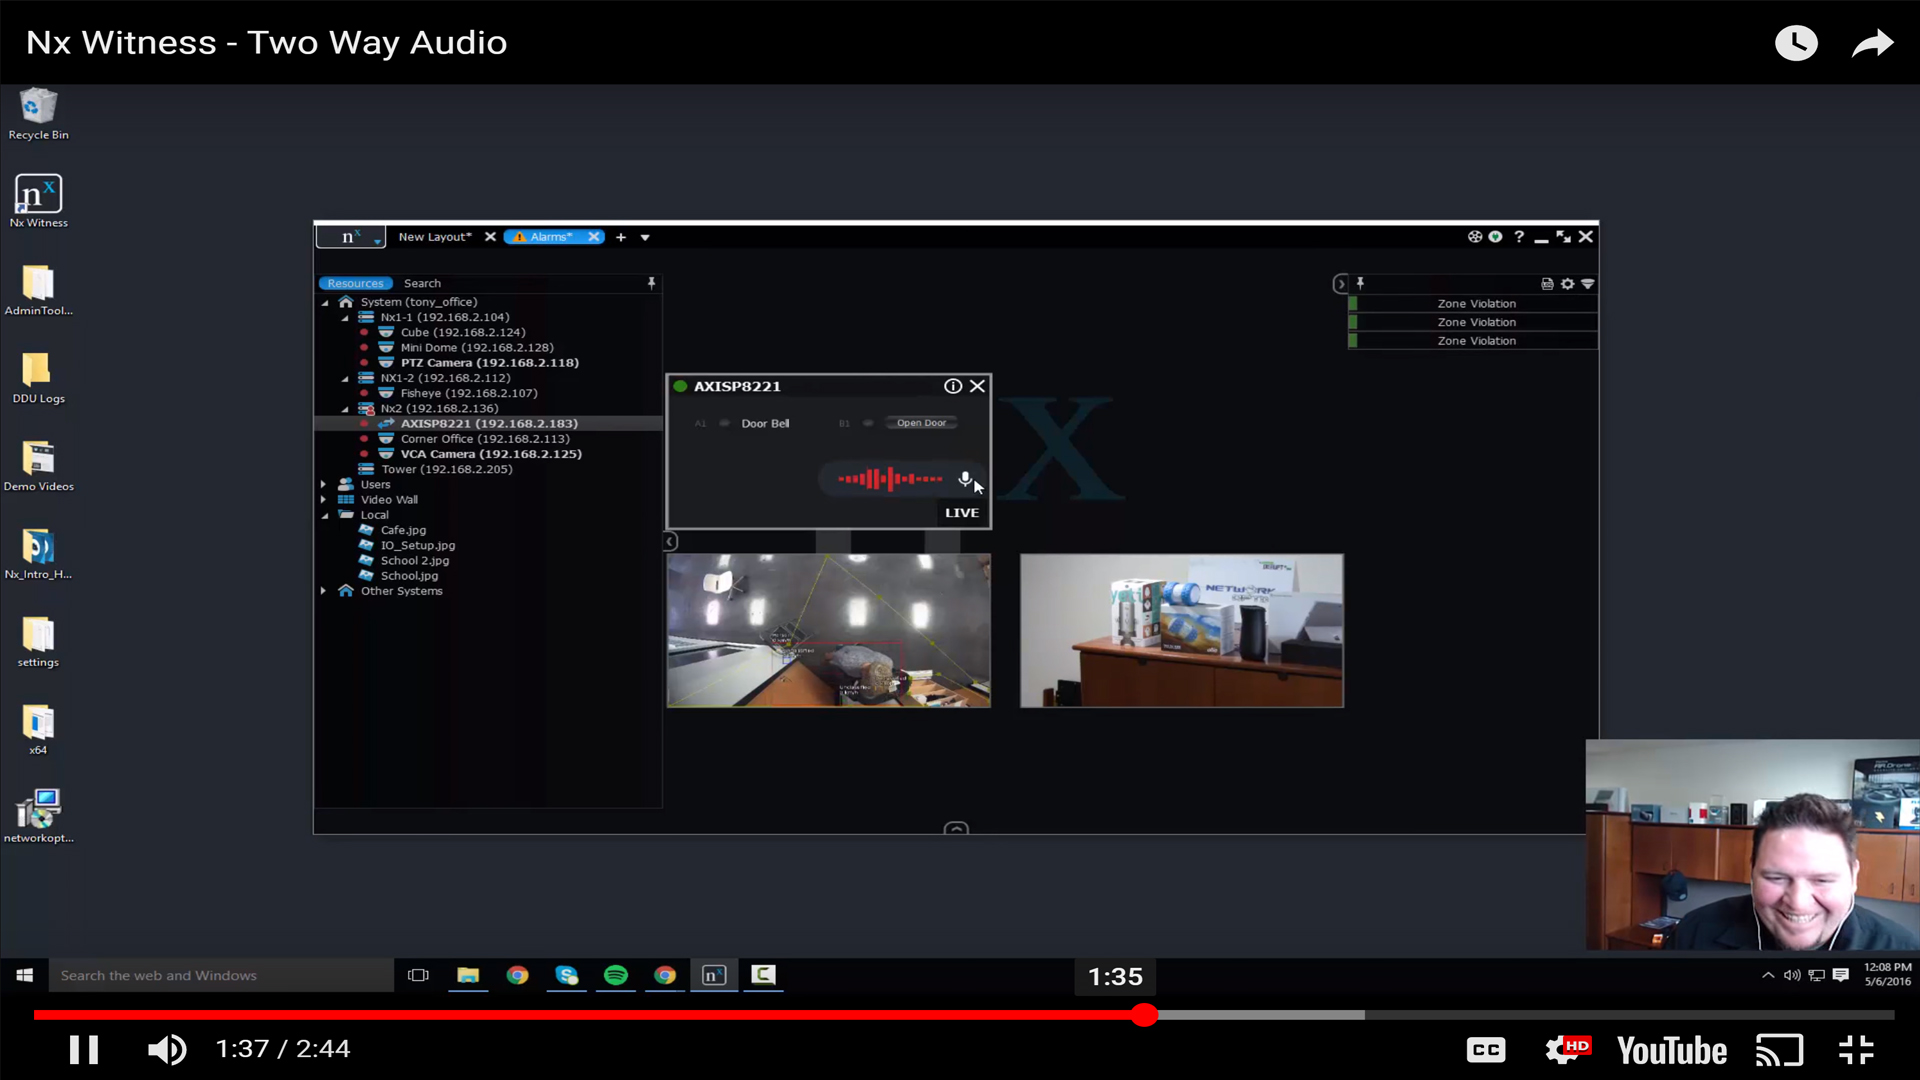Pin the resource tree panel
Screen dimensions: 1920x1080
(x=651, y=284)
